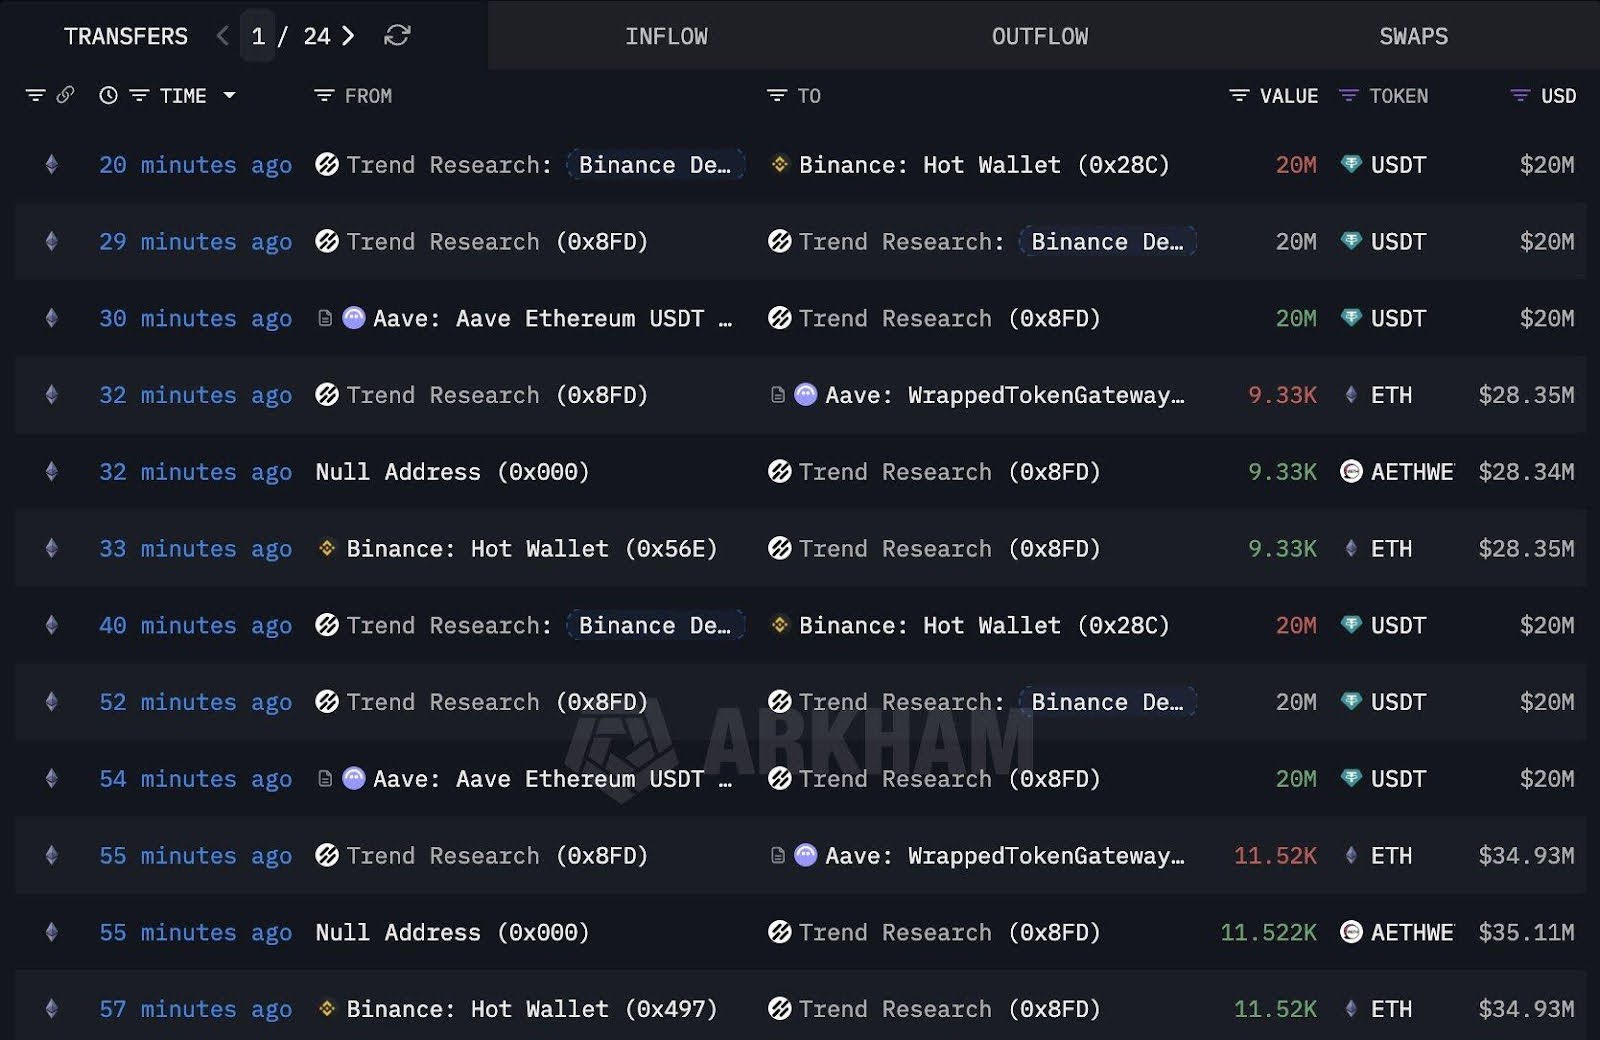The width and height of the screenshot is (1600, 1040).
Task: Click the filter icon next to the VALUE header
Action: point(1238,95)
